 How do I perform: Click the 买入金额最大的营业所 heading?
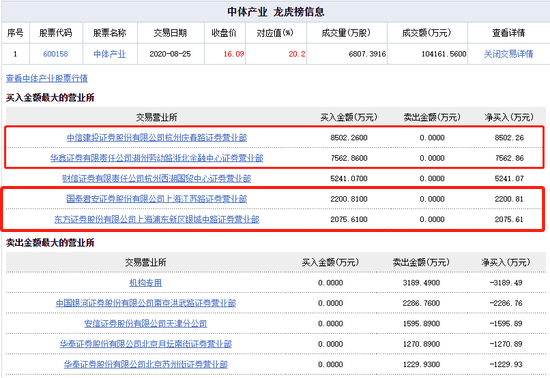pos(50,97)
